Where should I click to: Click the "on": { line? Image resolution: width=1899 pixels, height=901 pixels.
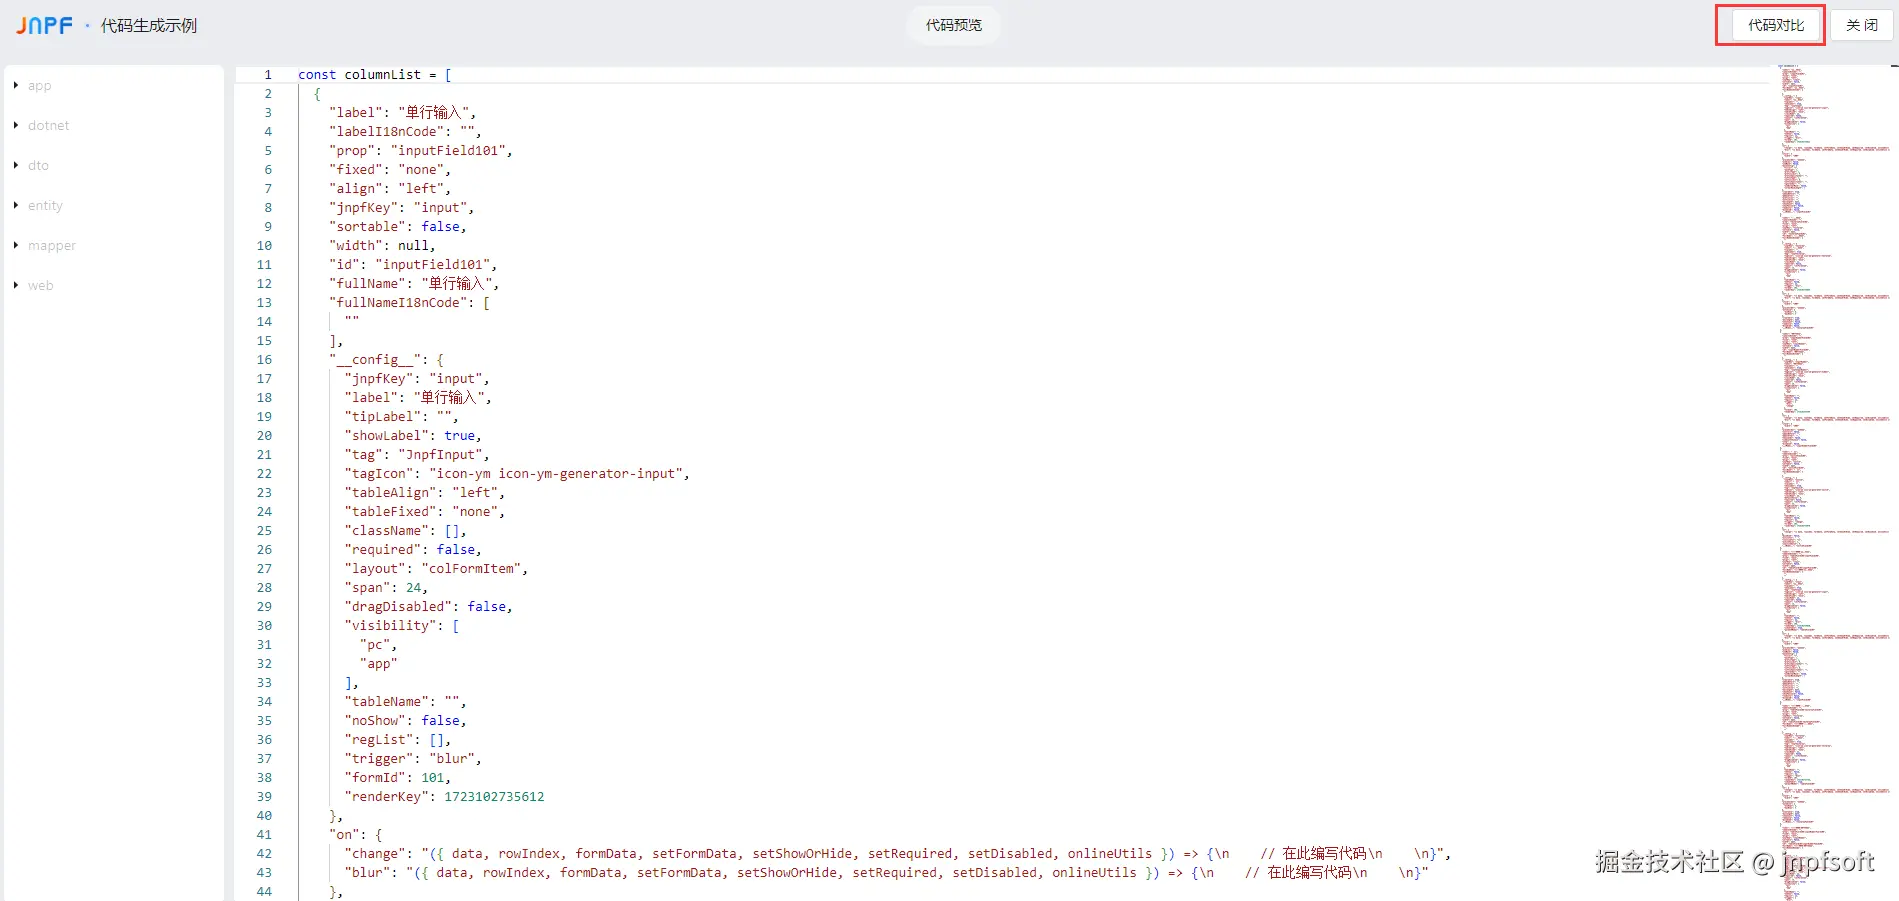(356, 835)
